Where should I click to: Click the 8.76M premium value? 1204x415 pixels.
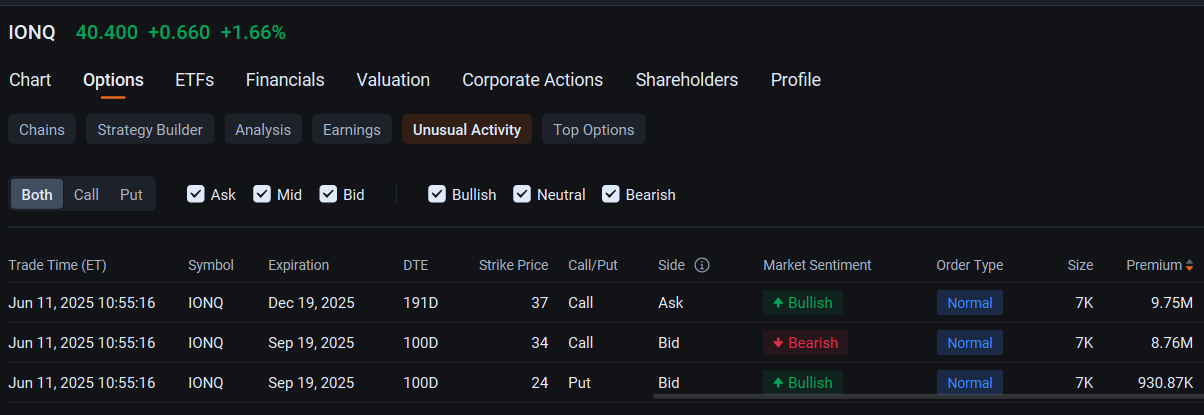pos(1170,343)
